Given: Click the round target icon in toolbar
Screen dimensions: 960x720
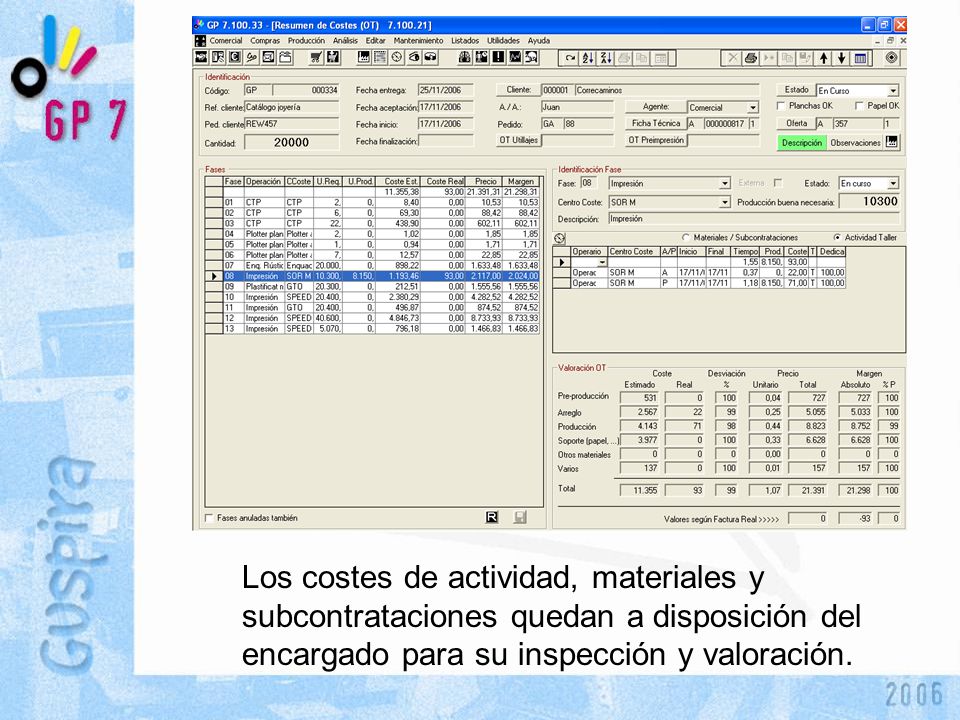Looking at the screenshot, I should 891,58.
